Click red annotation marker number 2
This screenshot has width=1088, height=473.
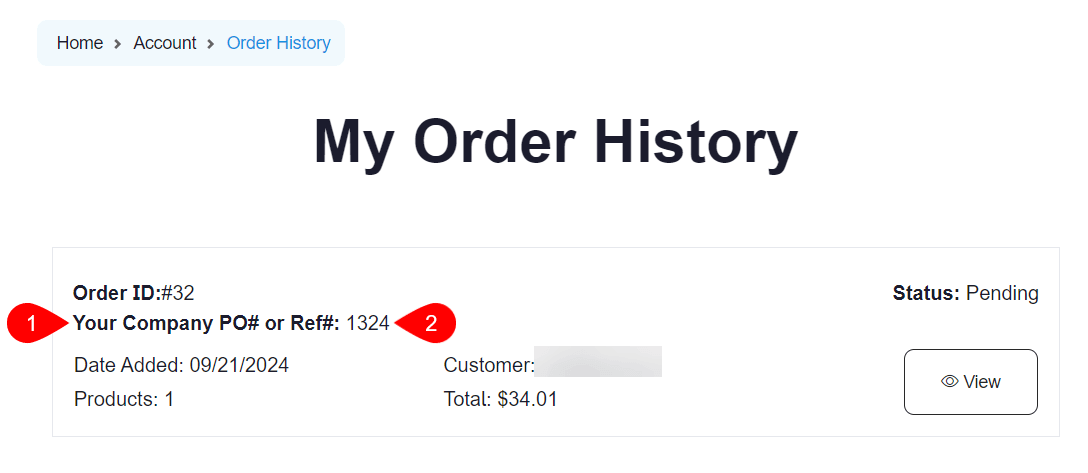(x=430, y=323)
